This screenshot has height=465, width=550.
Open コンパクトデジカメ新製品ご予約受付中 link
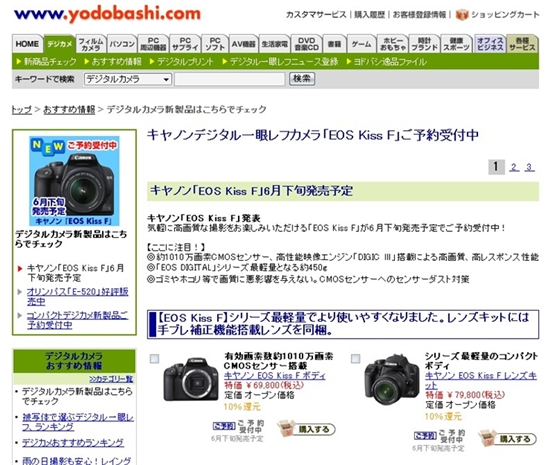(78, 320)
